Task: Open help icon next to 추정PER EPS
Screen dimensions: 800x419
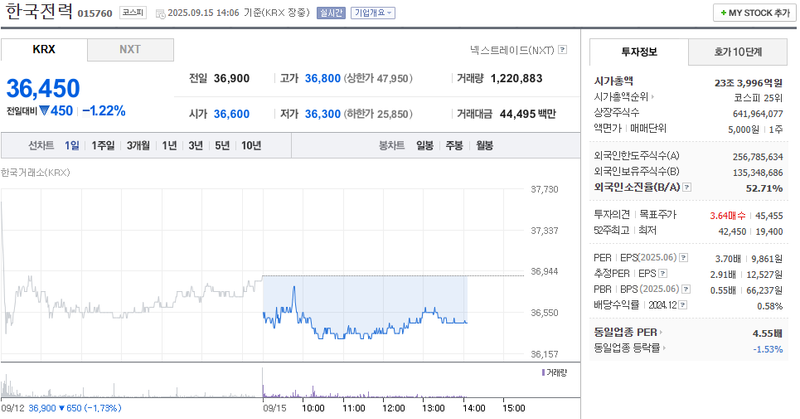Action: (x=663, y=274)
